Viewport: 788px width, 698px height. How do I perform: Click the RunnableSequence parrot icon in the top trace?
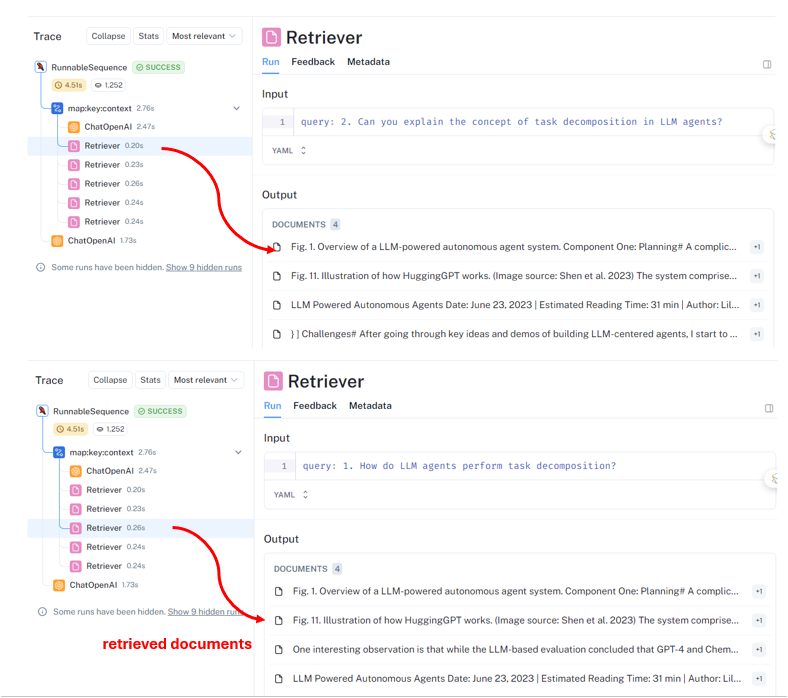coord(41,67)
